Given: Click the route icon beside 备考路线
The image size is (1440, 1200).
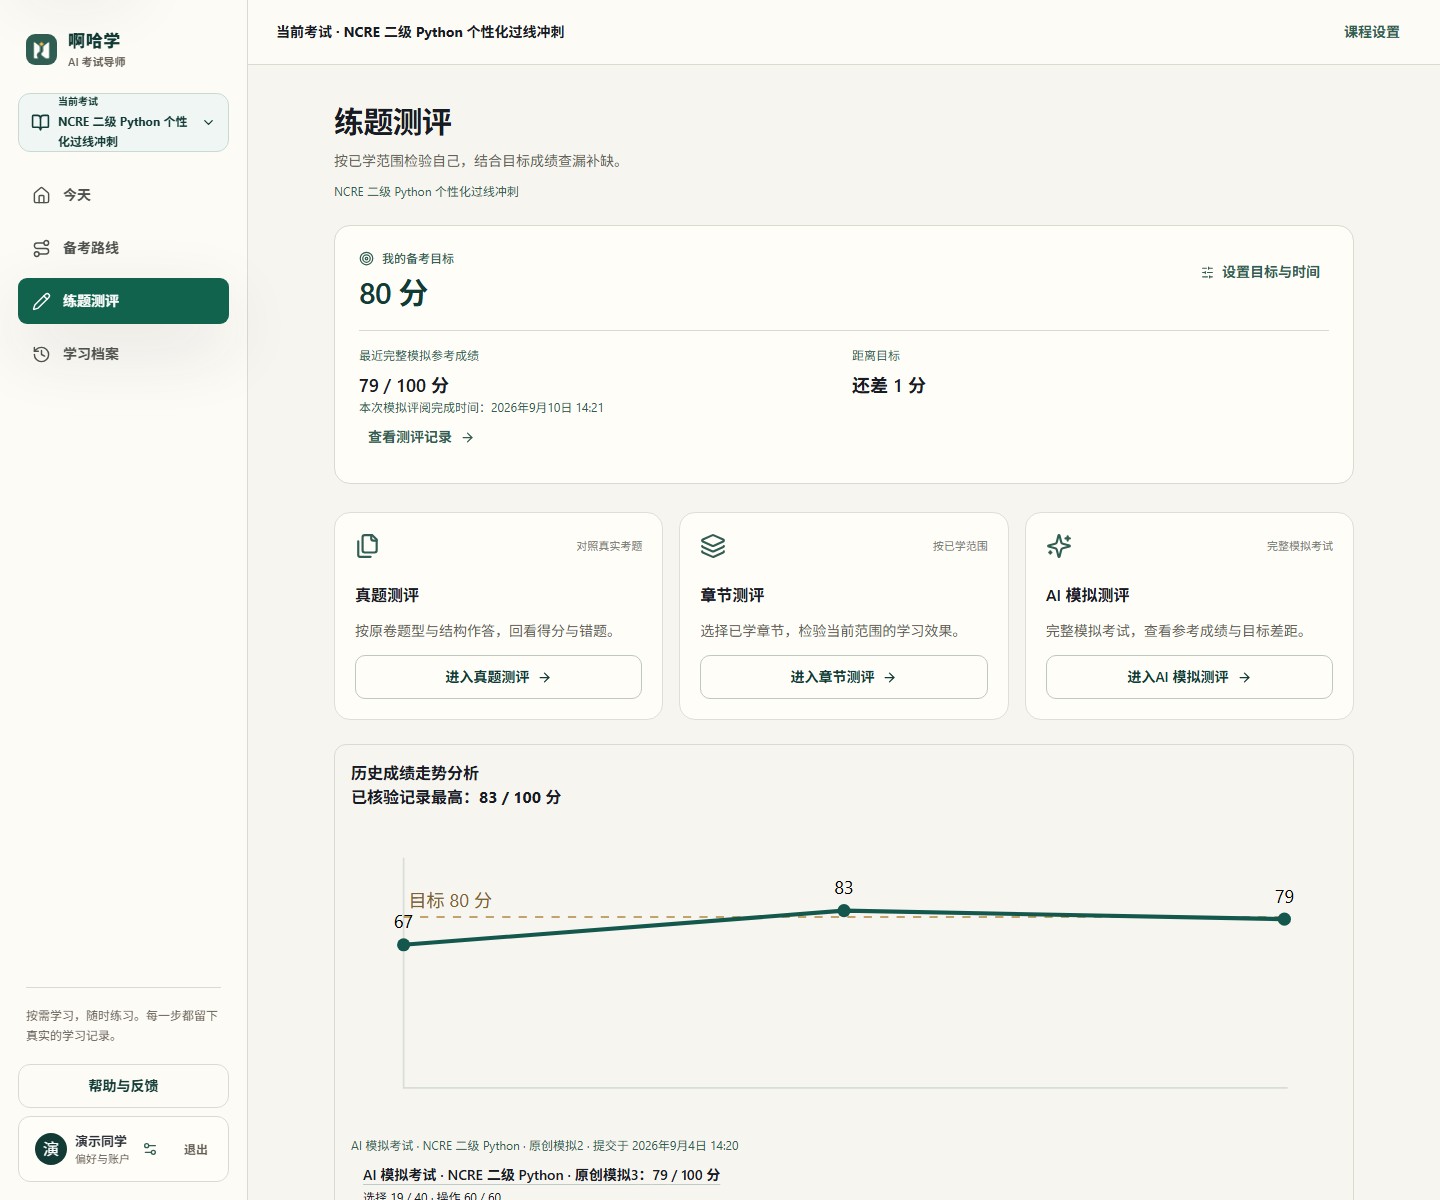Looking at the screenshot, I should tap(41, 248).
